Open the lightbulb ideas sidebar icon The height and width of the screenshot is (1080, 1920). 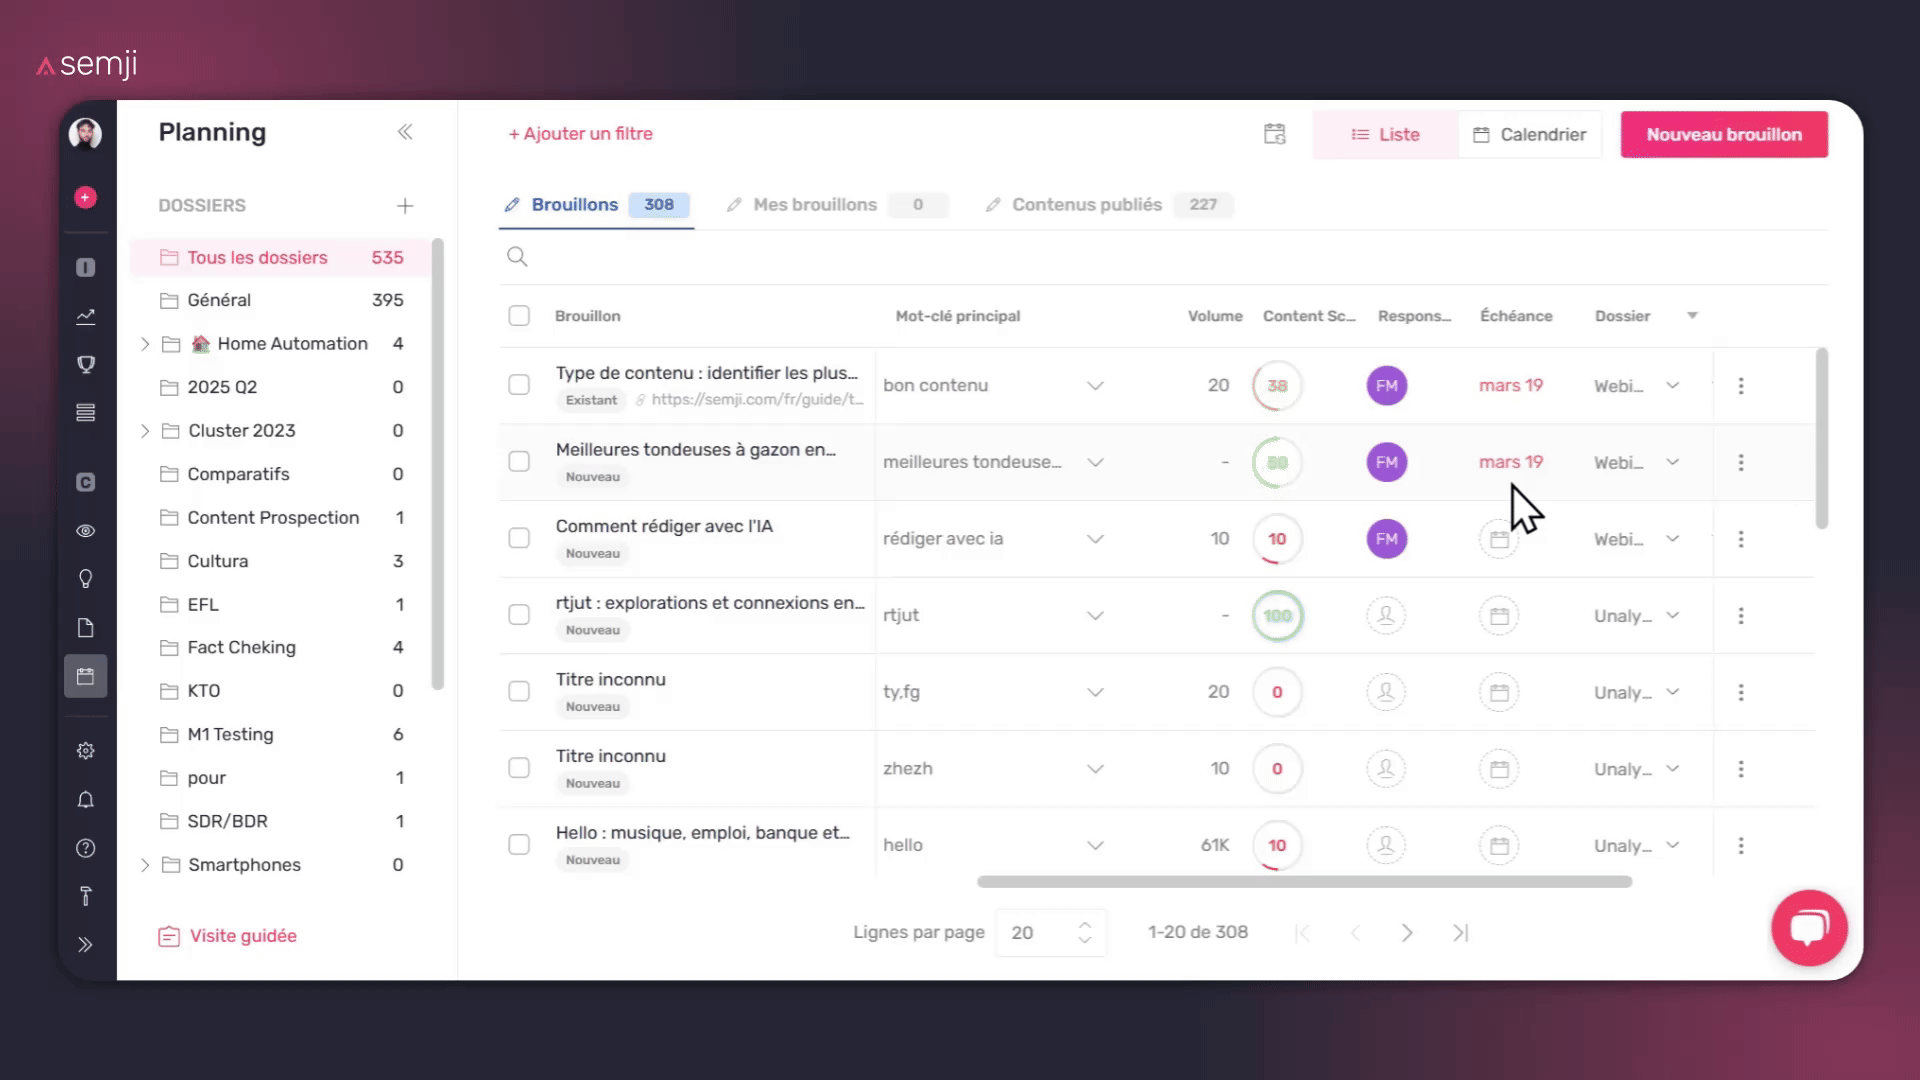tap(86, 579)
